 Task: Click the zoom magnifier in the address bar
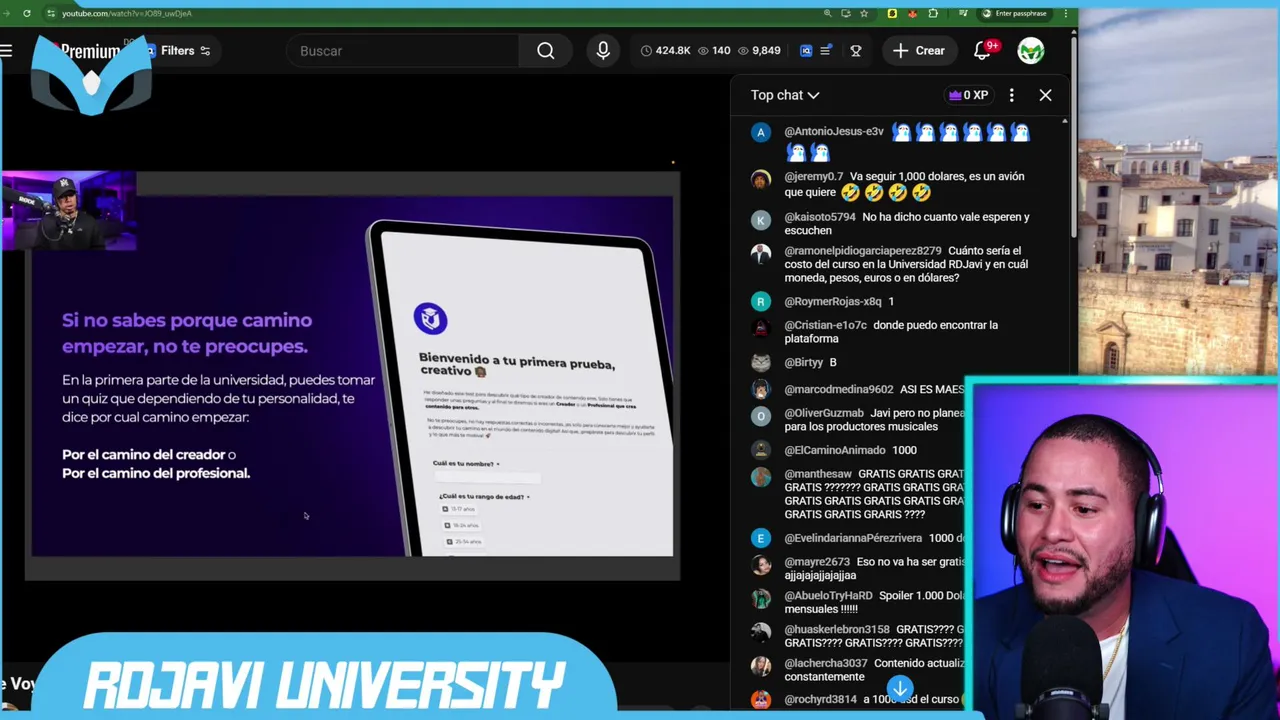coord(827,13)
